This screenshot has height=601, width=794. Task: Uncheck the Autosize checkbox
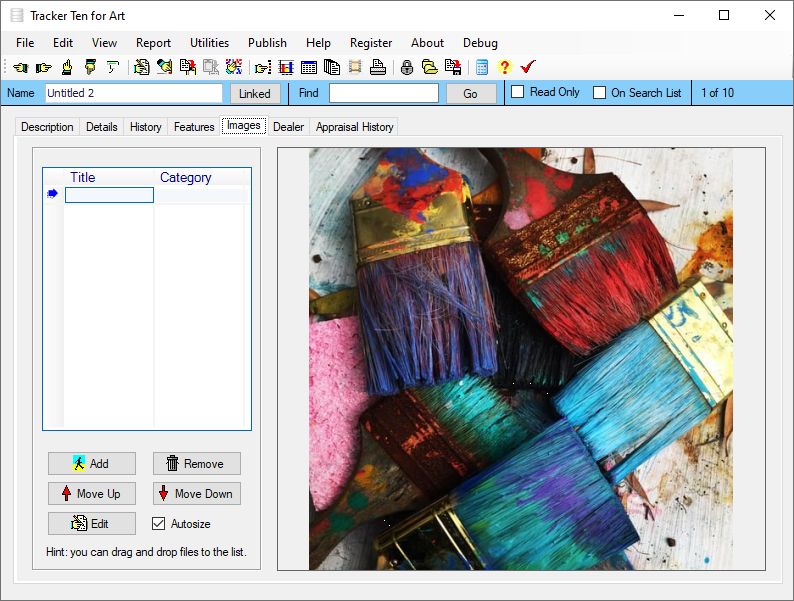158,523
